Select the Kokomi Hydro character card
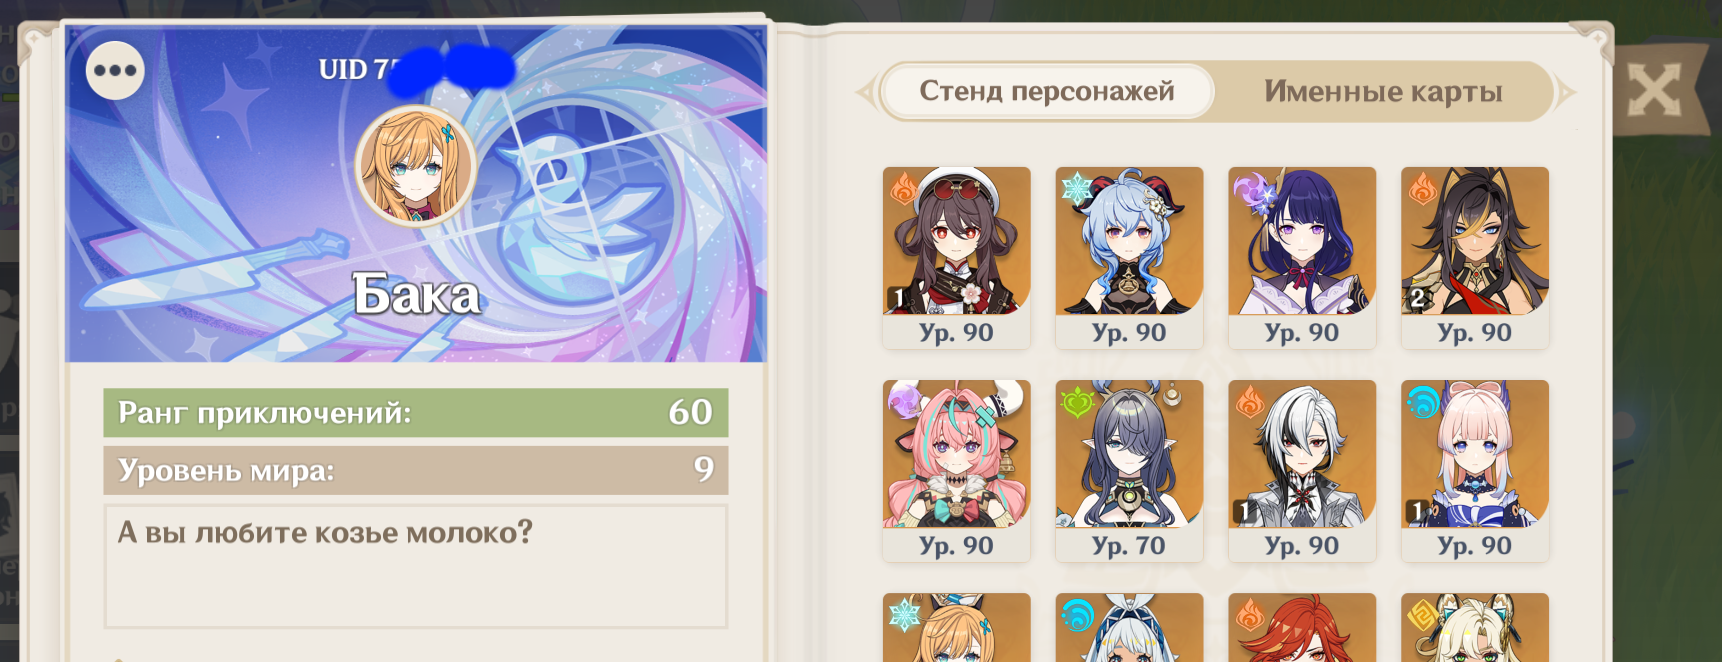The width and height of the screenshot is (1722, 662). point(1475,471)
